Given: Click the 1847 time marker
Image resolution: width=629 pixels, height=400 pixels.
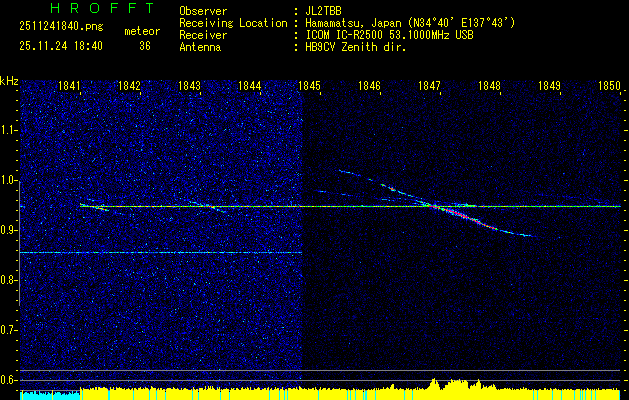Looking at the screenshot, I should (x=429, y=86).
